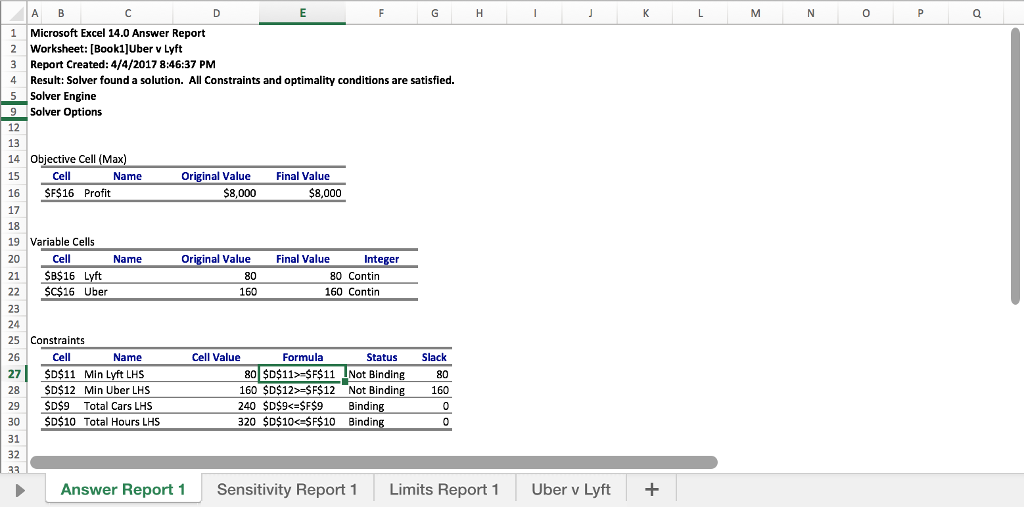The width and height of the screenshot is (1024, 507).
Task: Switch to the Sensitivity Report 1 tab
Action: pyautogui.click(x=287, y=489)
